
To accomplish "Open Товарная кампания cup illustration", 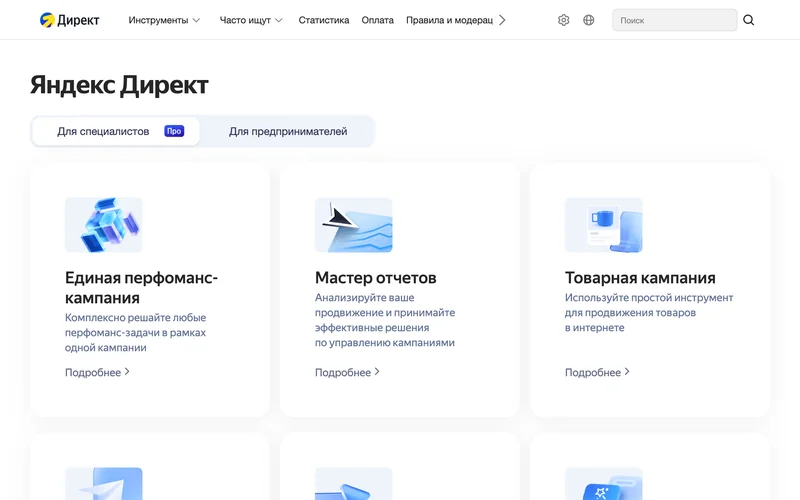I will point(604,225).
